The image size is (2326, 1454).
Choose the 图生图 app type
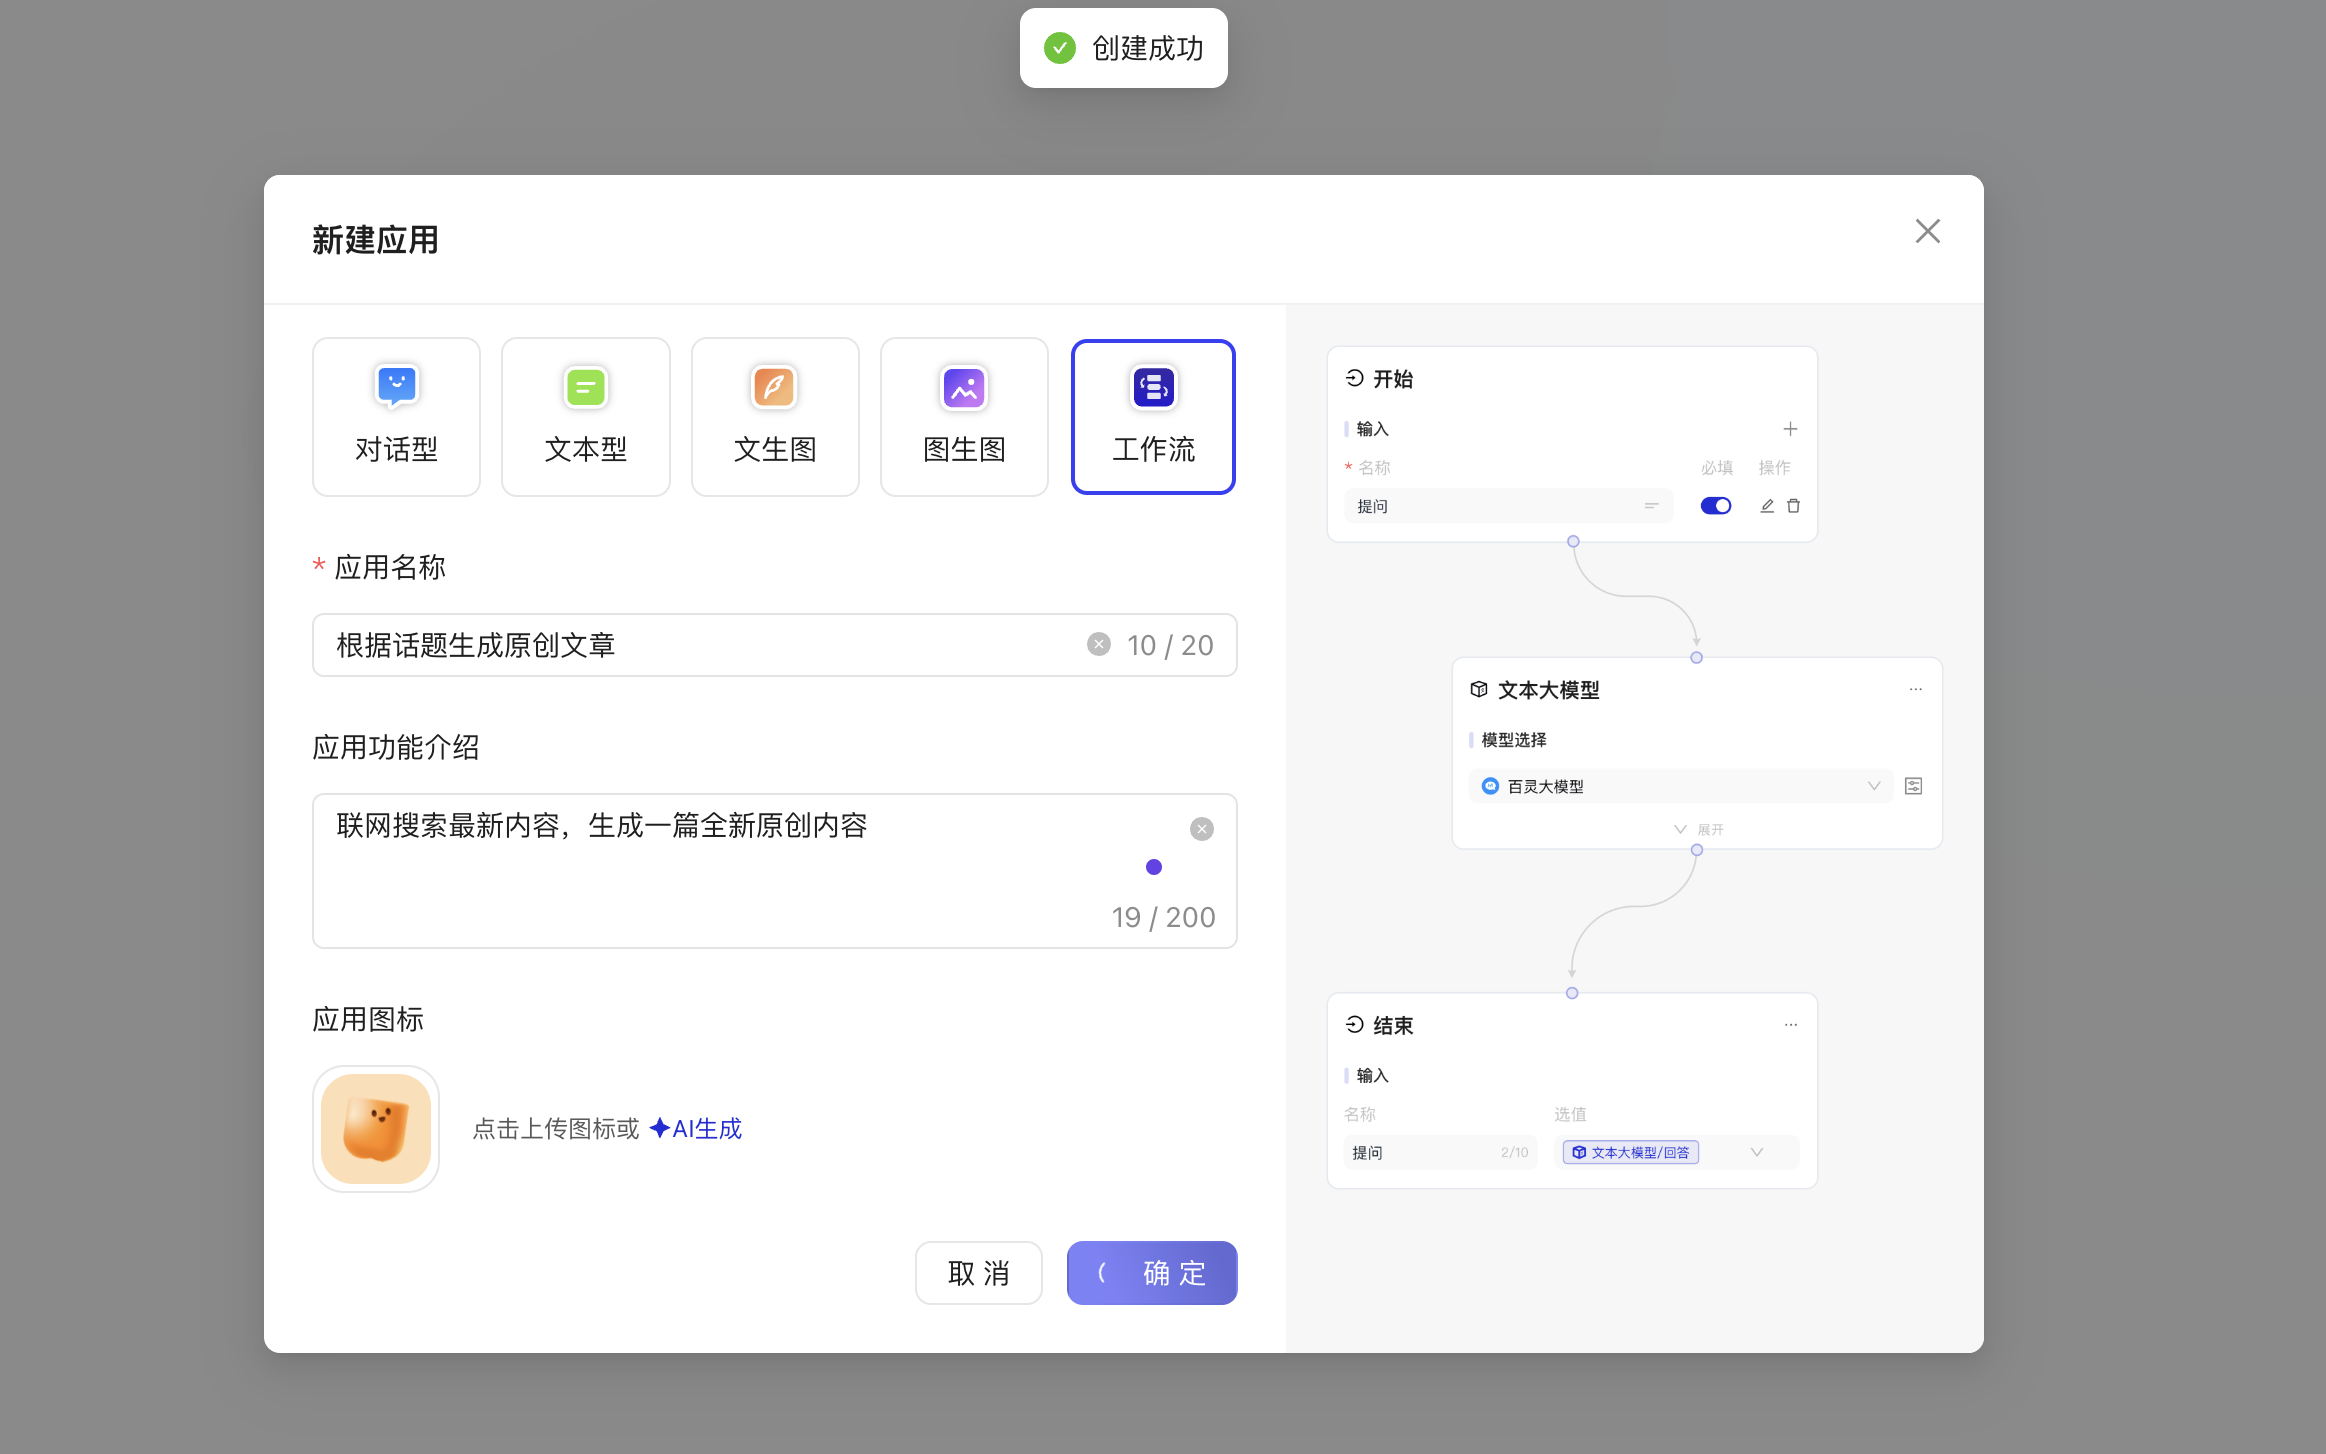coord(964,417)
